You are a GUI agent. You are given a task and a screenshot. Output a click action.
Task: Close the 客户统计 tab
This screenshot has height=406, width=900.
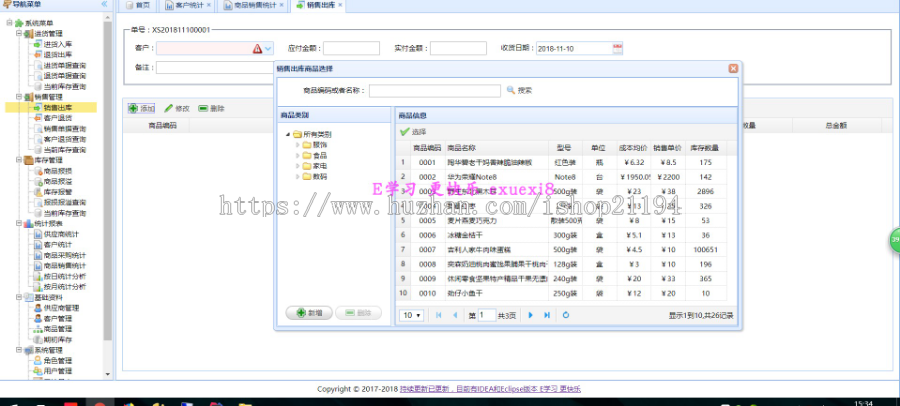(x=208, y=5)
